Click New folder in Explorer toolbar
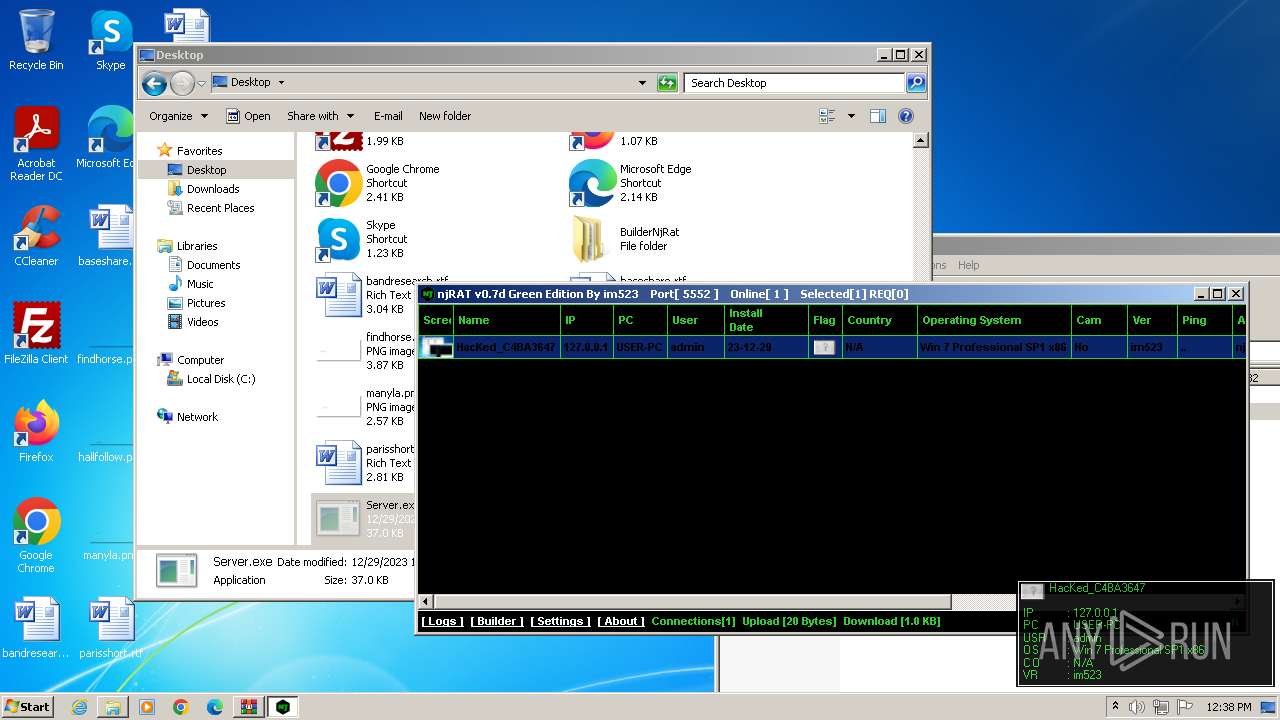This screenshot has width=1280, height=720. 445,116
